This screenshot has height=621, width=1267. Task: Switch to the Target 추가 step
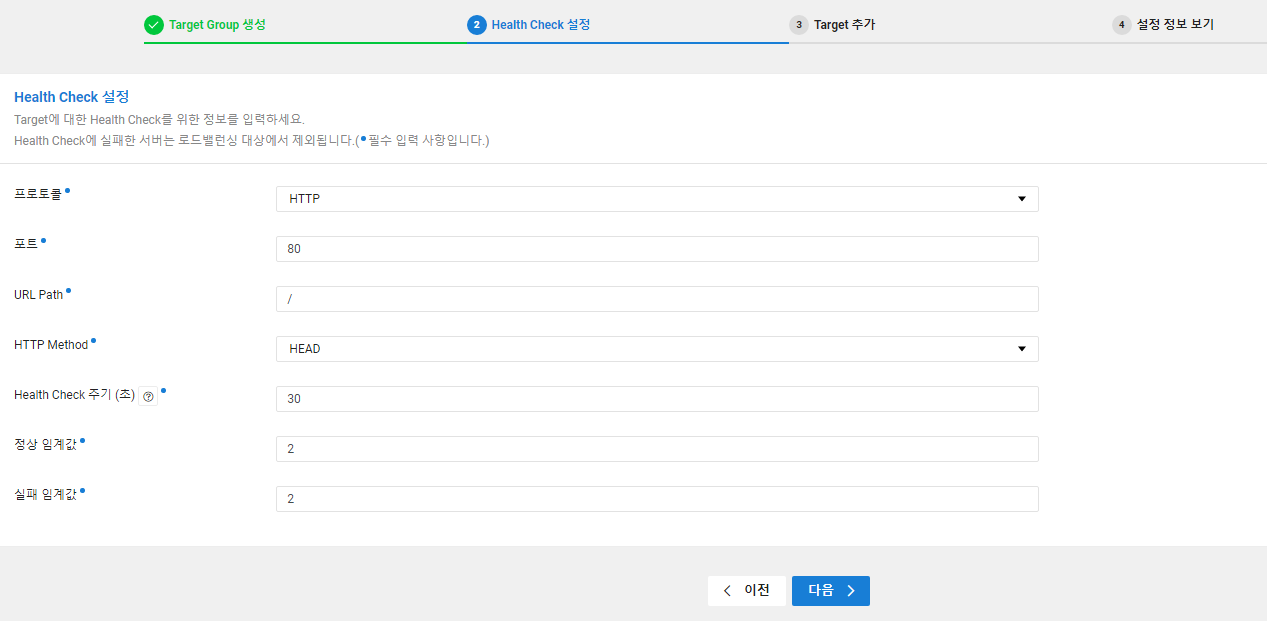[844, 24]
